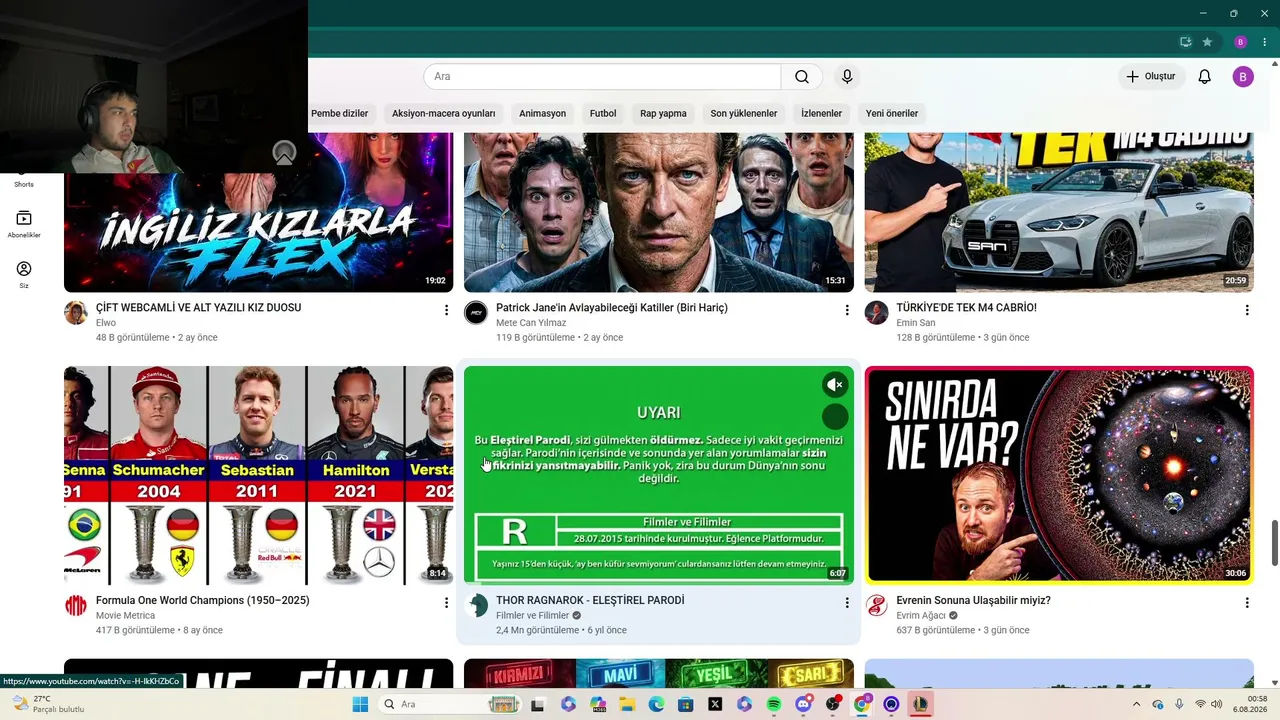Open Spotify from taskbar
Screen dimensions: 1280x720
tap(774, 704)
